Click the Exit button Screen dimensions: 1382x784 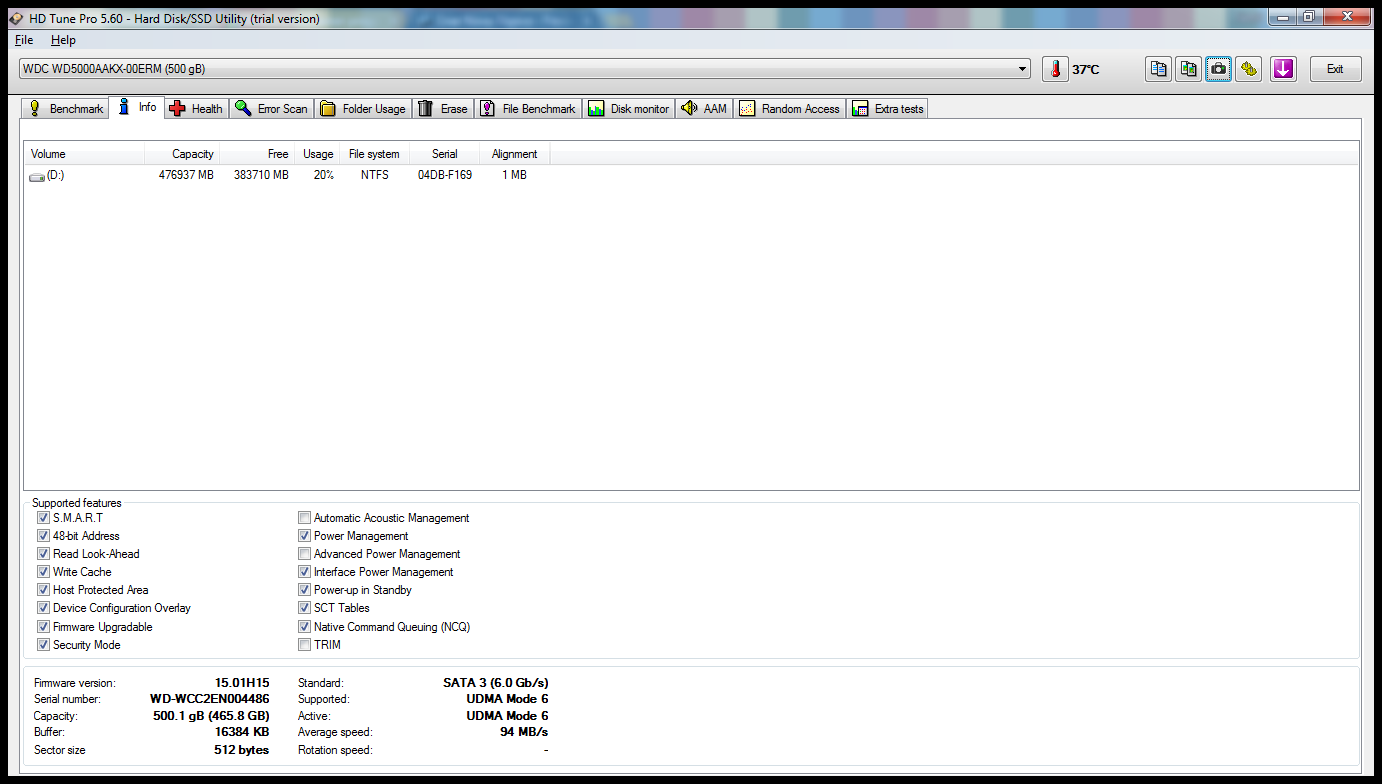pos(1335,69)
